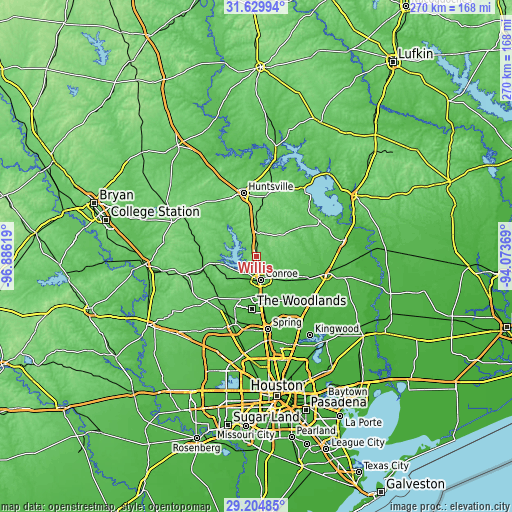The width and height of the screenshot is (512, 512).
Task: Click the Lufkin label
Action: click(416, 54)
